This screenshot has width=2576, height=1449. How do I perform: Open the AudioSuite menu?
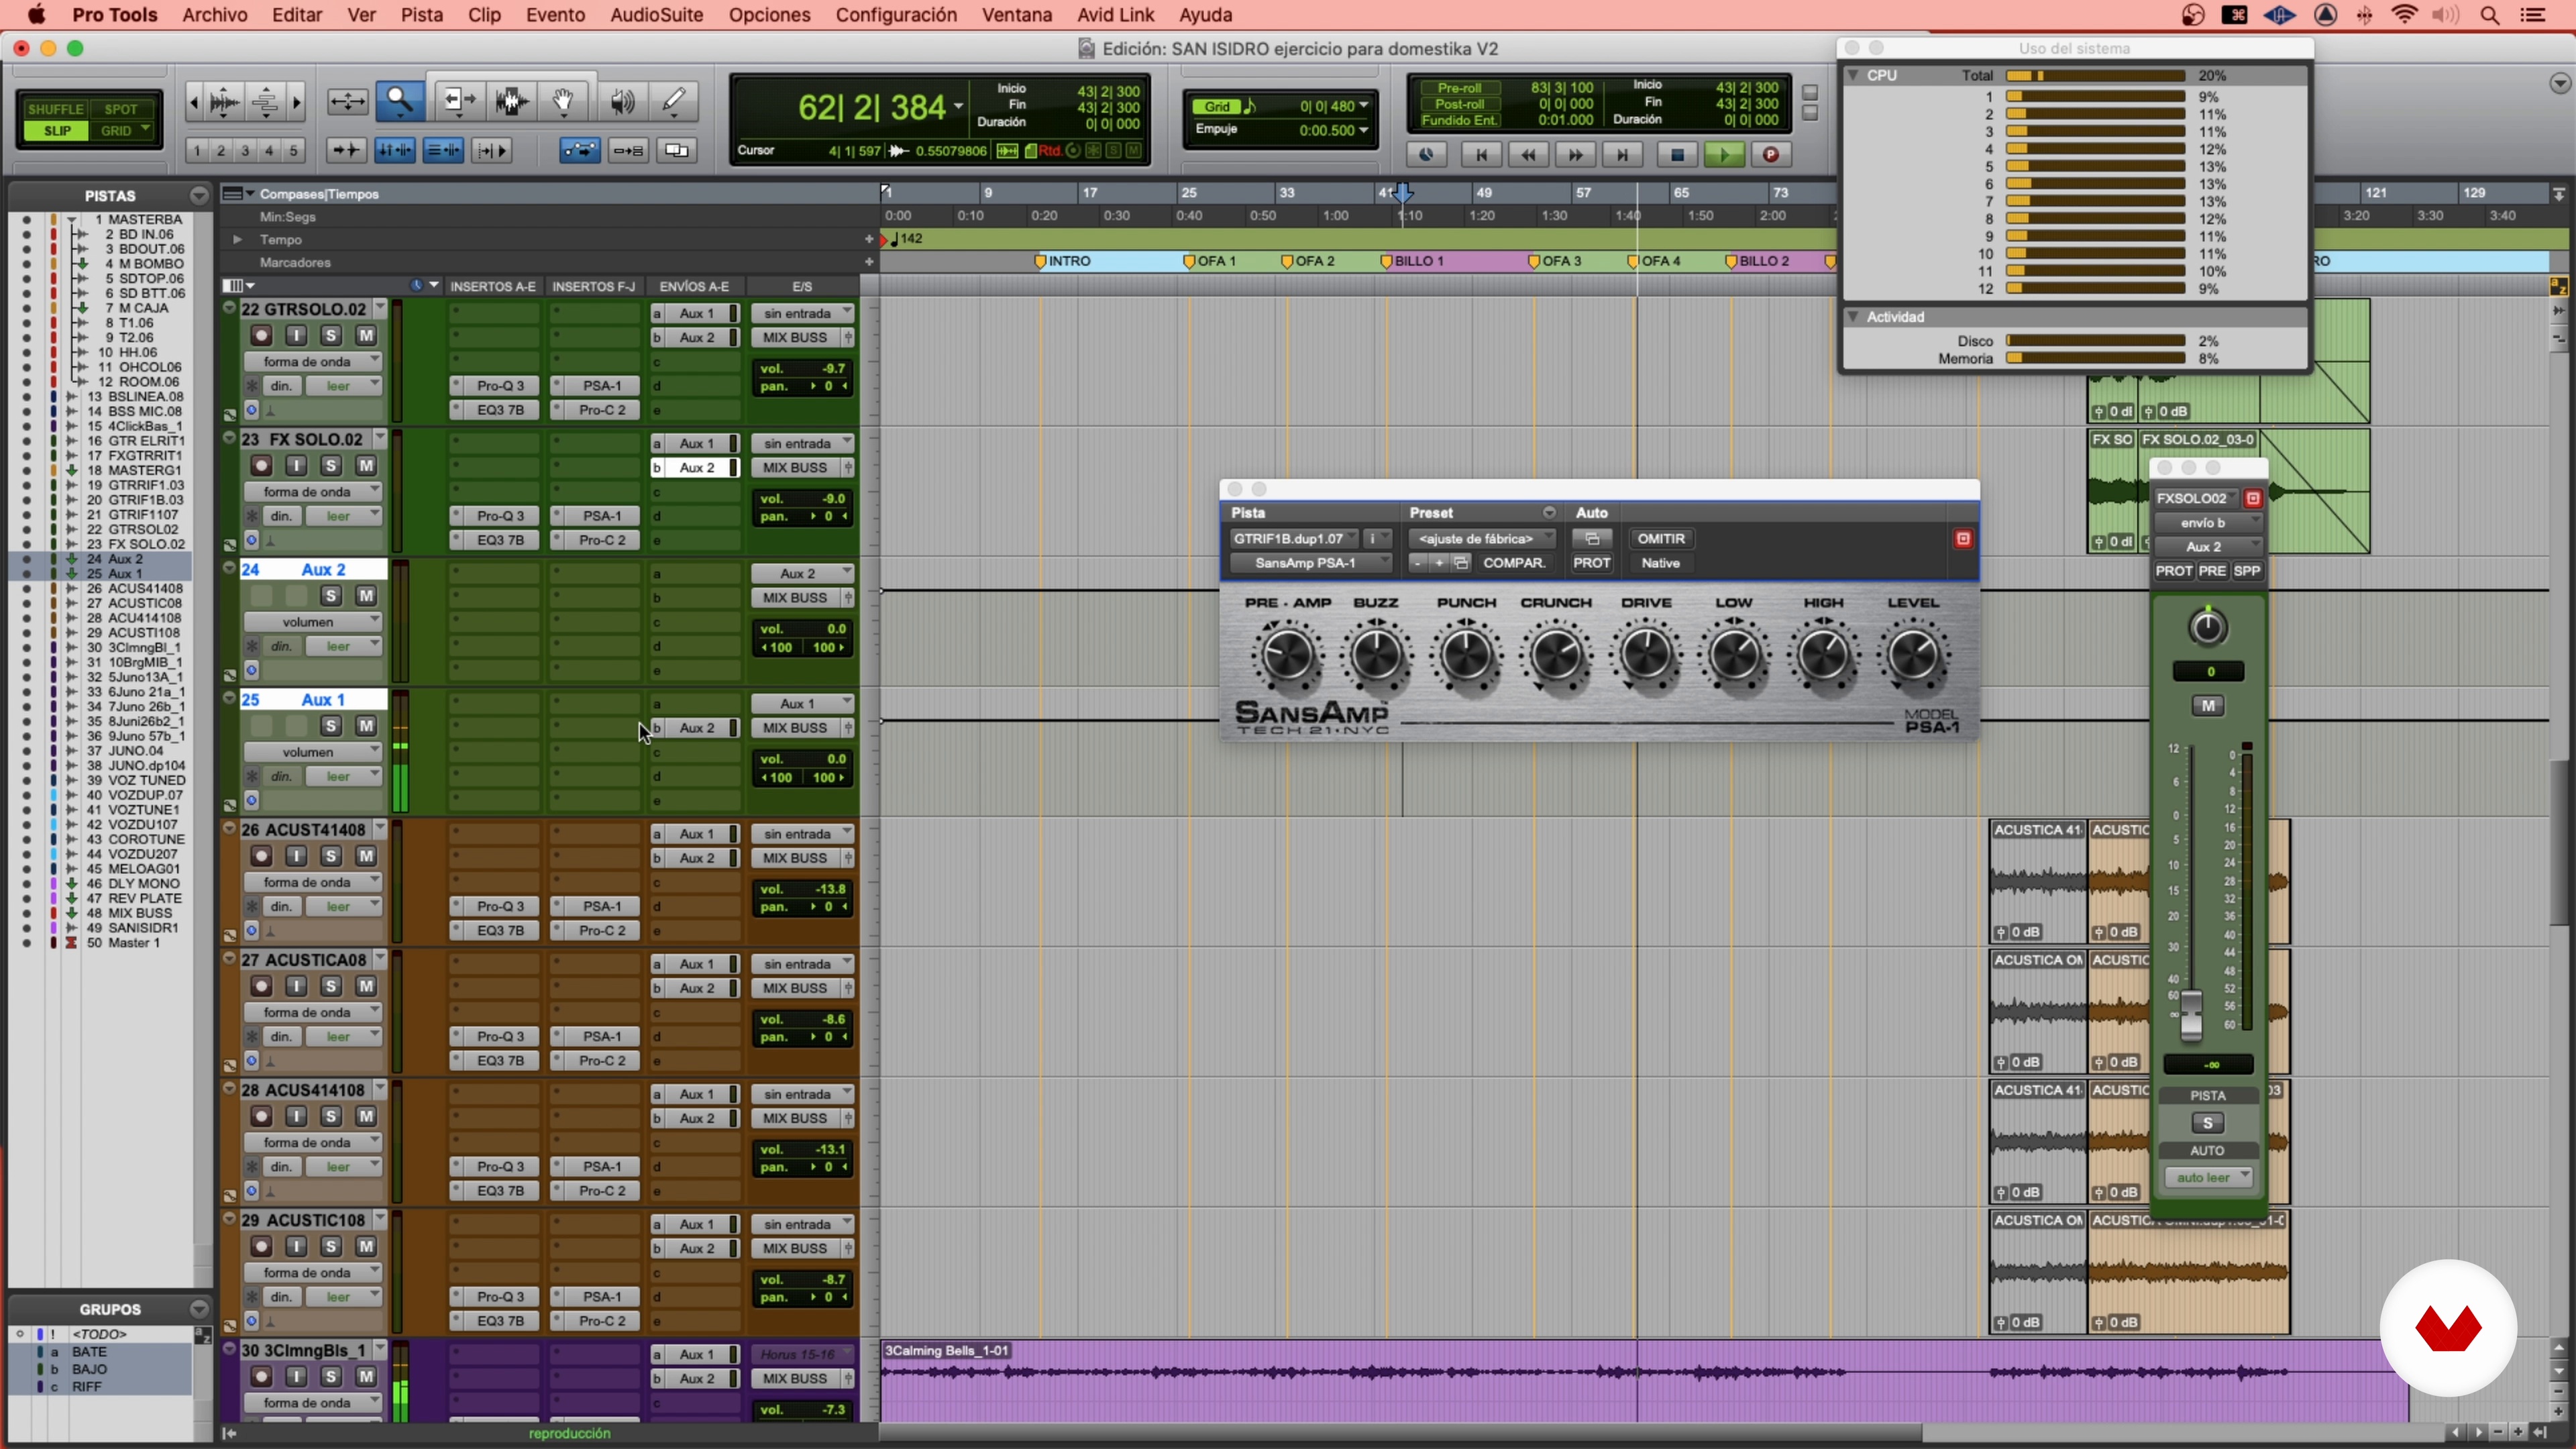pos(656,15)
